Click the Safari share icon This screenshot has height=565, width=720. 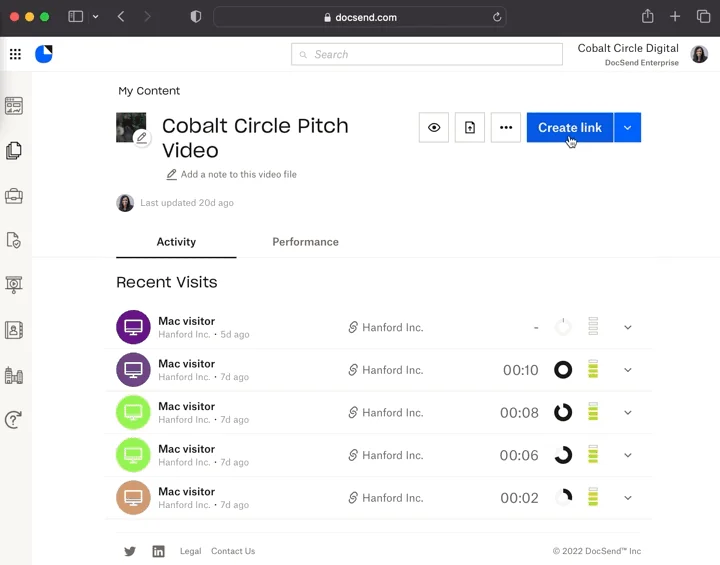coord(647,17)
